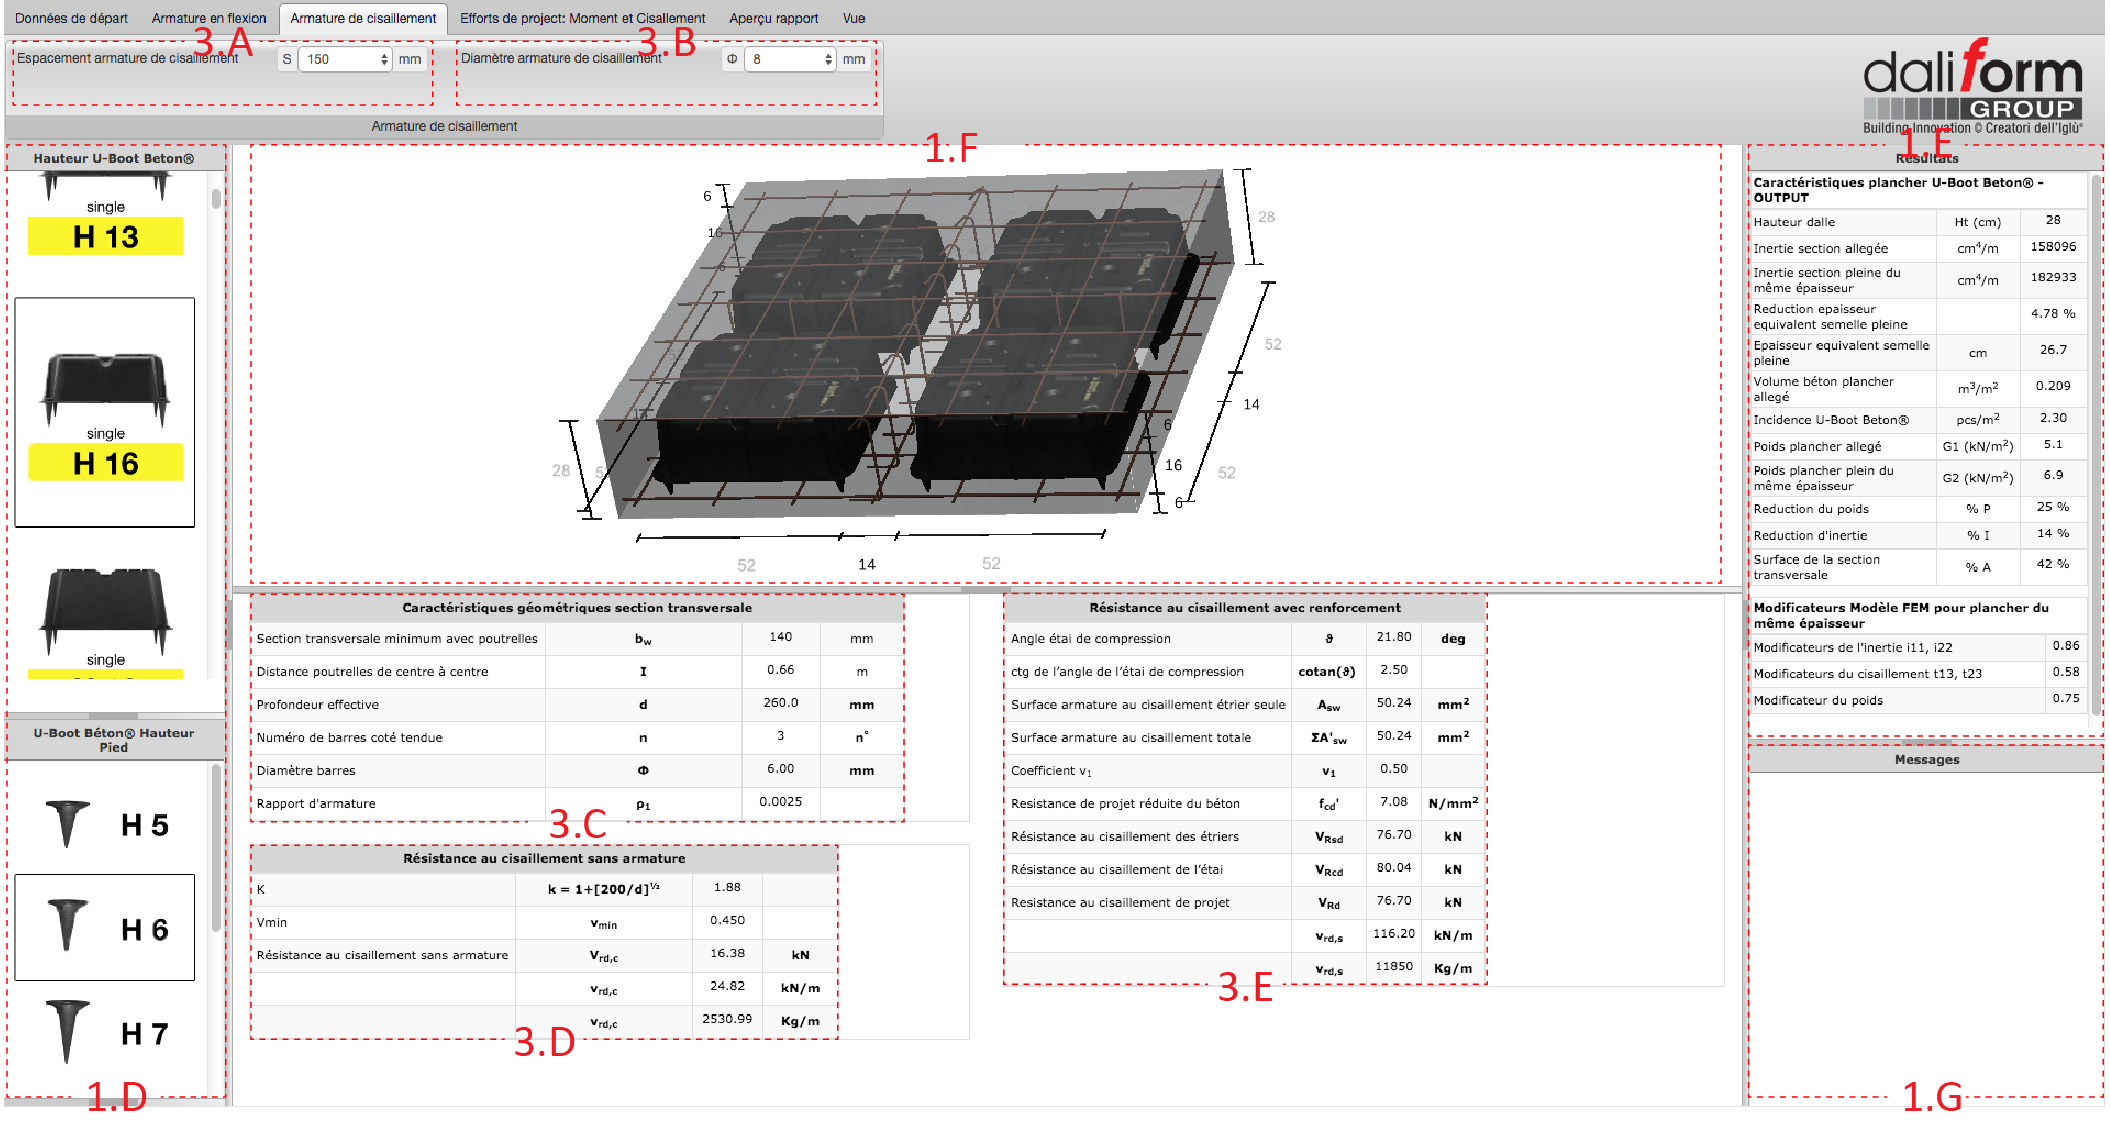Click the value 116.20 kN/m
2110x1123 pixels.
click(1393, 934)
